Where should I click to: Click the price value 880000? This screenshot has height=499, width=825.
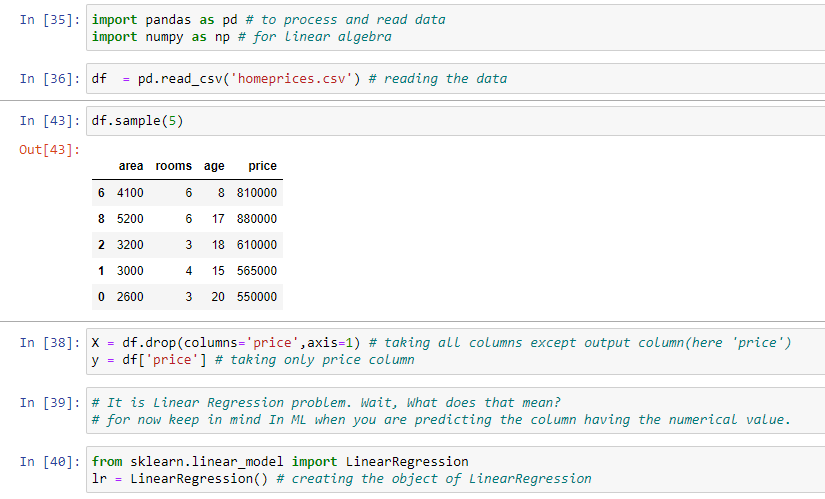click(x=257, y=218)
